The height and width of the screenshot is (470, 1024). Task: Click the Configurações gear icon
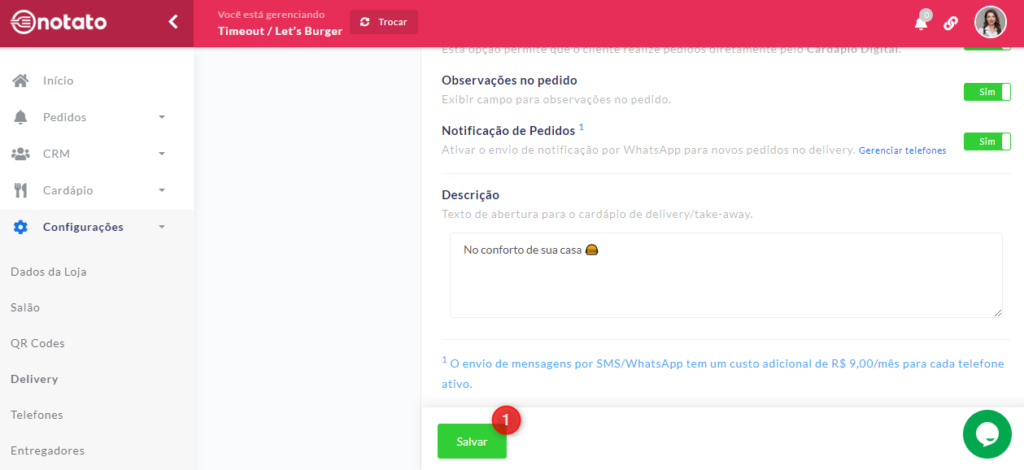tap(20, 227)
